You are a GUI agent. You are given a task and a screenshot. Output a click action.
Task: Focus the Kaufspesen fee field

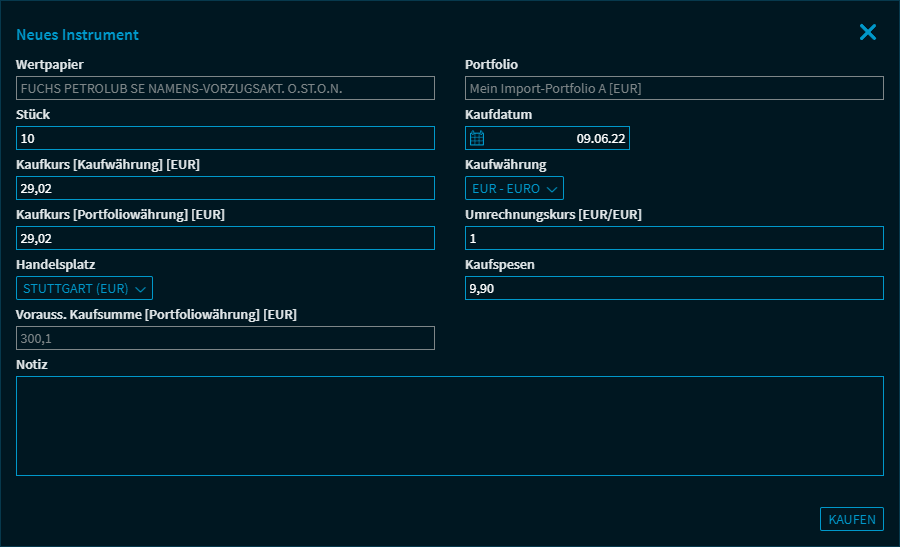coord(674,289)
